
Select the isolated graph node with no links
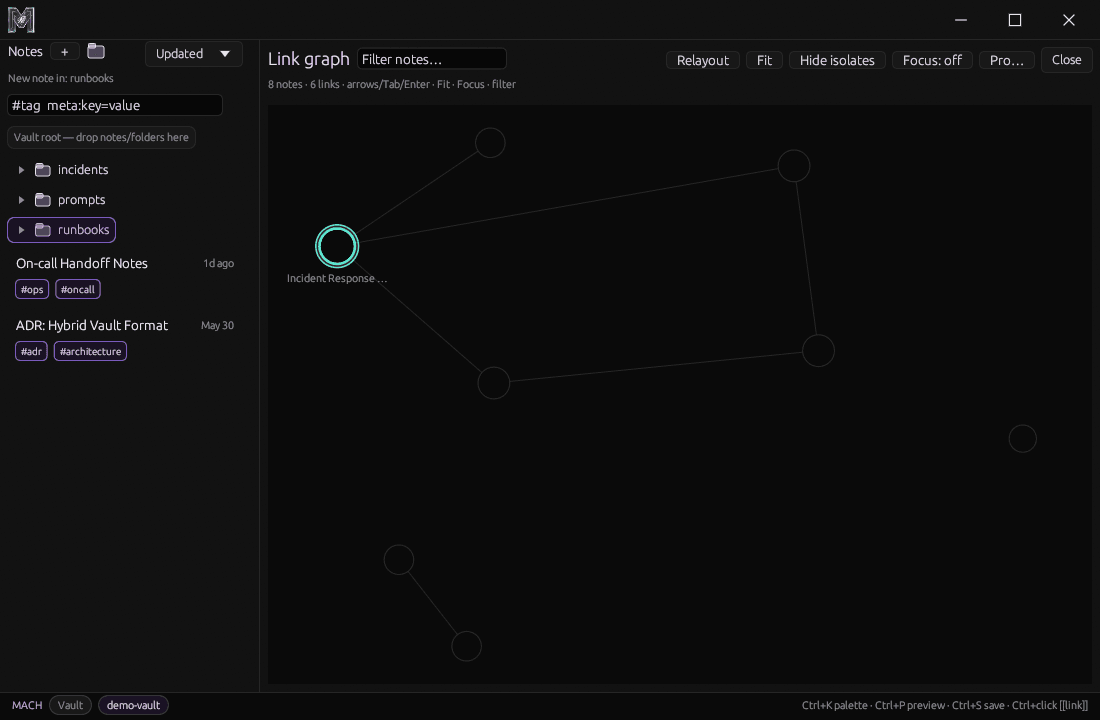(1023, 439)
